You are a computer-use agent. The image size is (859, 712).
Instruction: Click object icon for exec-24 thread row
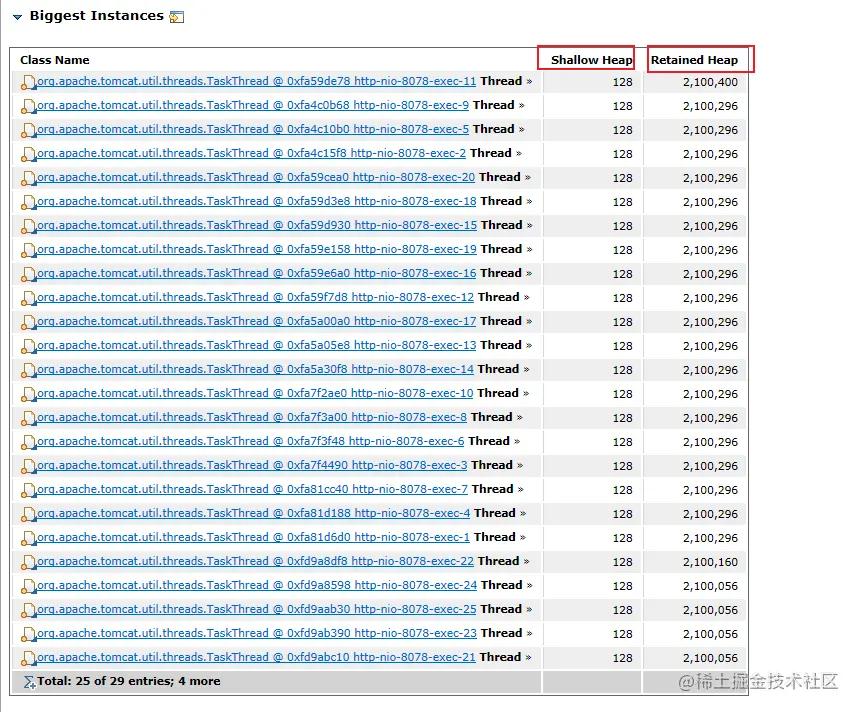[x=28, y=587]
